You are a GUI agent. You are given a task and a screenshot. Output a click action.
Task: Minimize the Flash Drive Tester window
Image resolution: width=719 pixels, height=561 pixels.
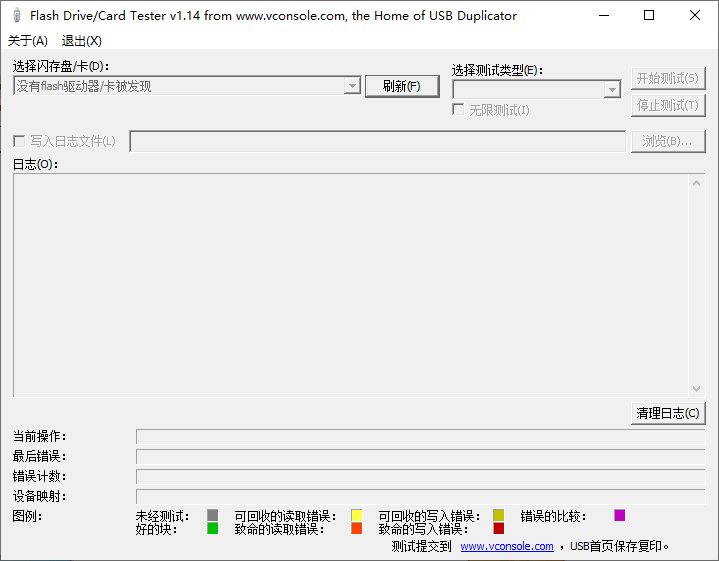[x=604, y=15]
